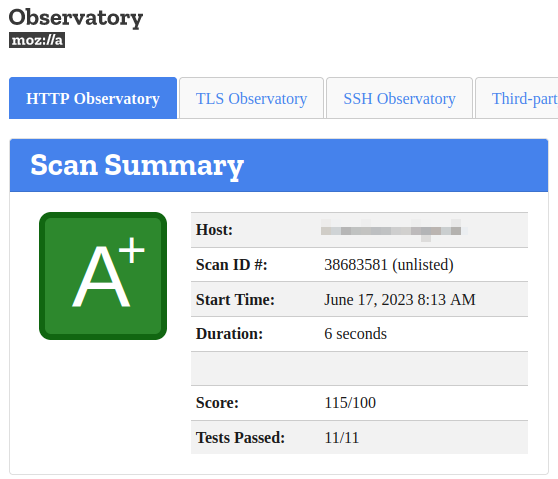
Task: Click the Tests Passed value 11/11
Action: click(x=342, y=438)
